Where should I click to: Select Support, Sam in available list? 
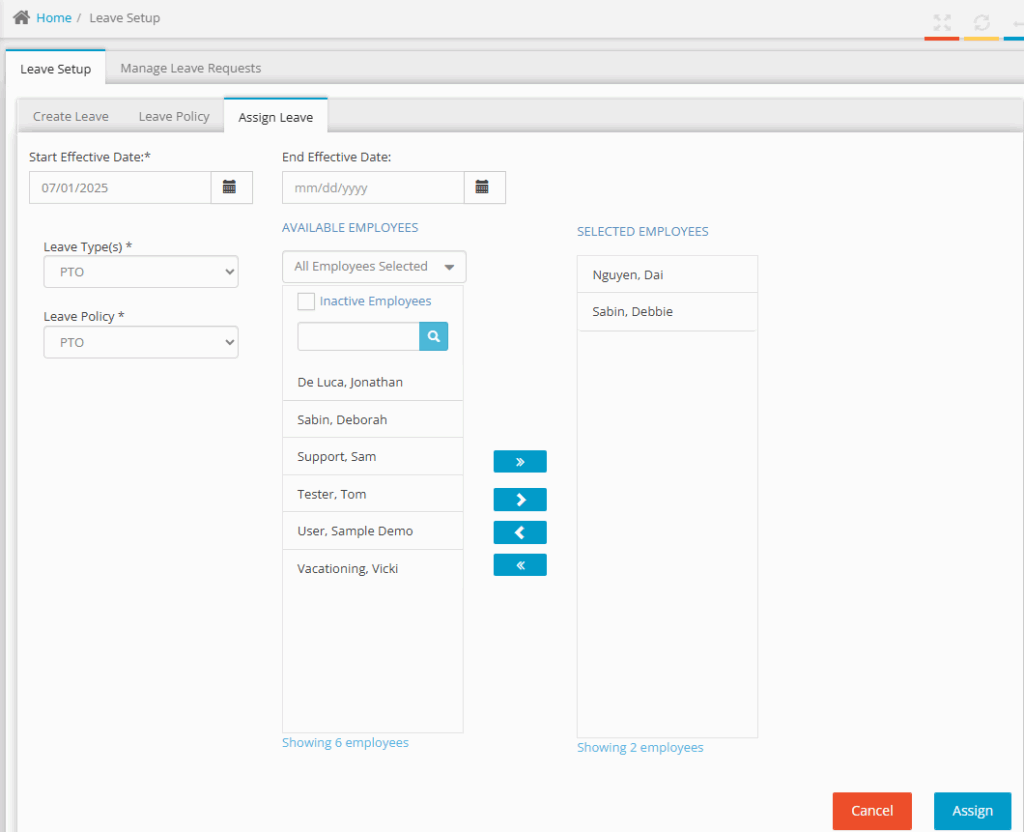(x=373, y=456)
